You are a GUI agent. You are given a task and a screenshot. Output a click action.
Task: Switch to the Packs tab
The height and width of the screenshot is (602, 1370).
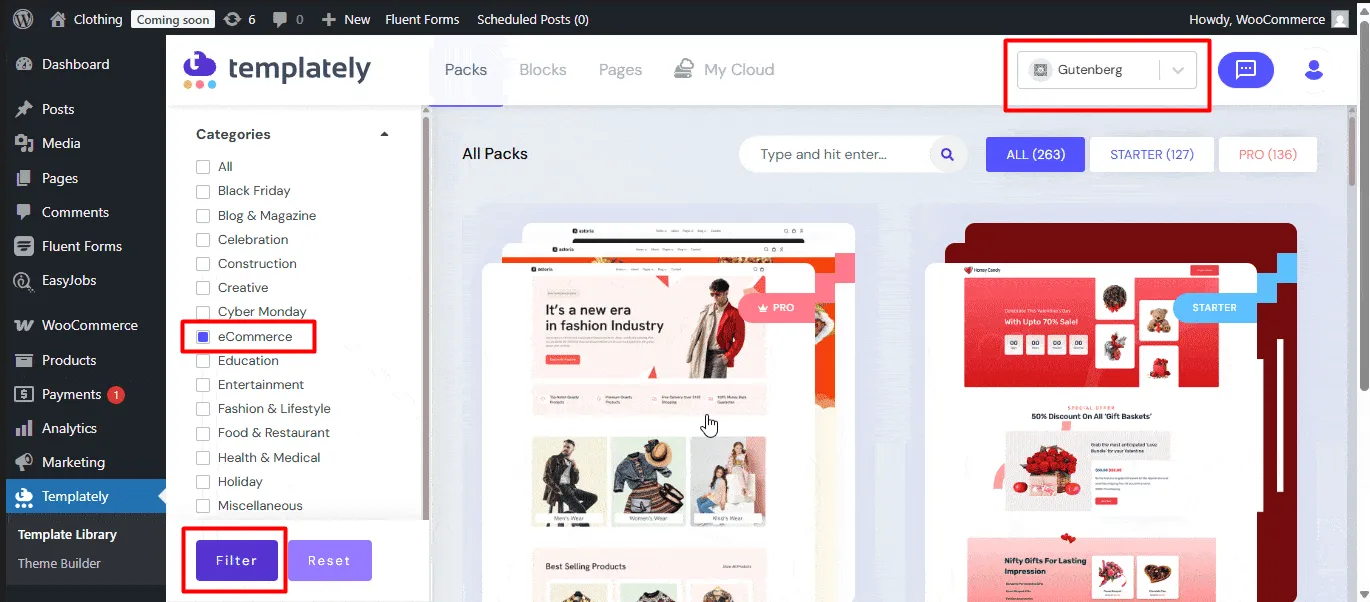point(466,70)
